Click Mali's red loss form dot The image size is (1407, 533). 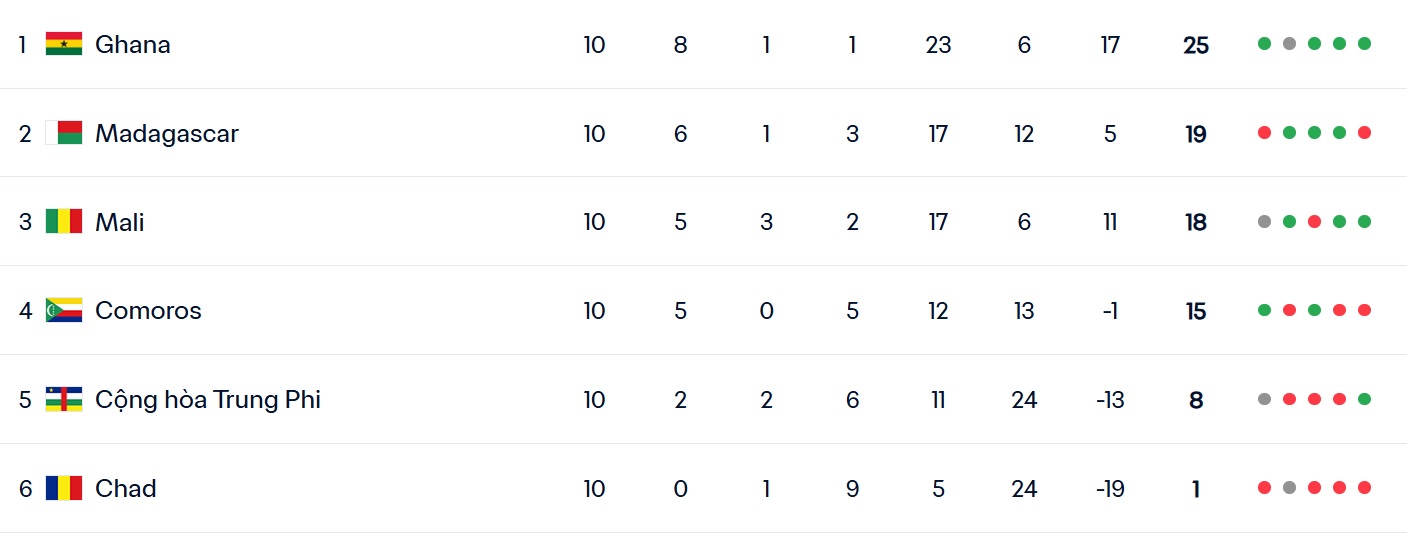pyautogui.click(x=1314, y=221)
